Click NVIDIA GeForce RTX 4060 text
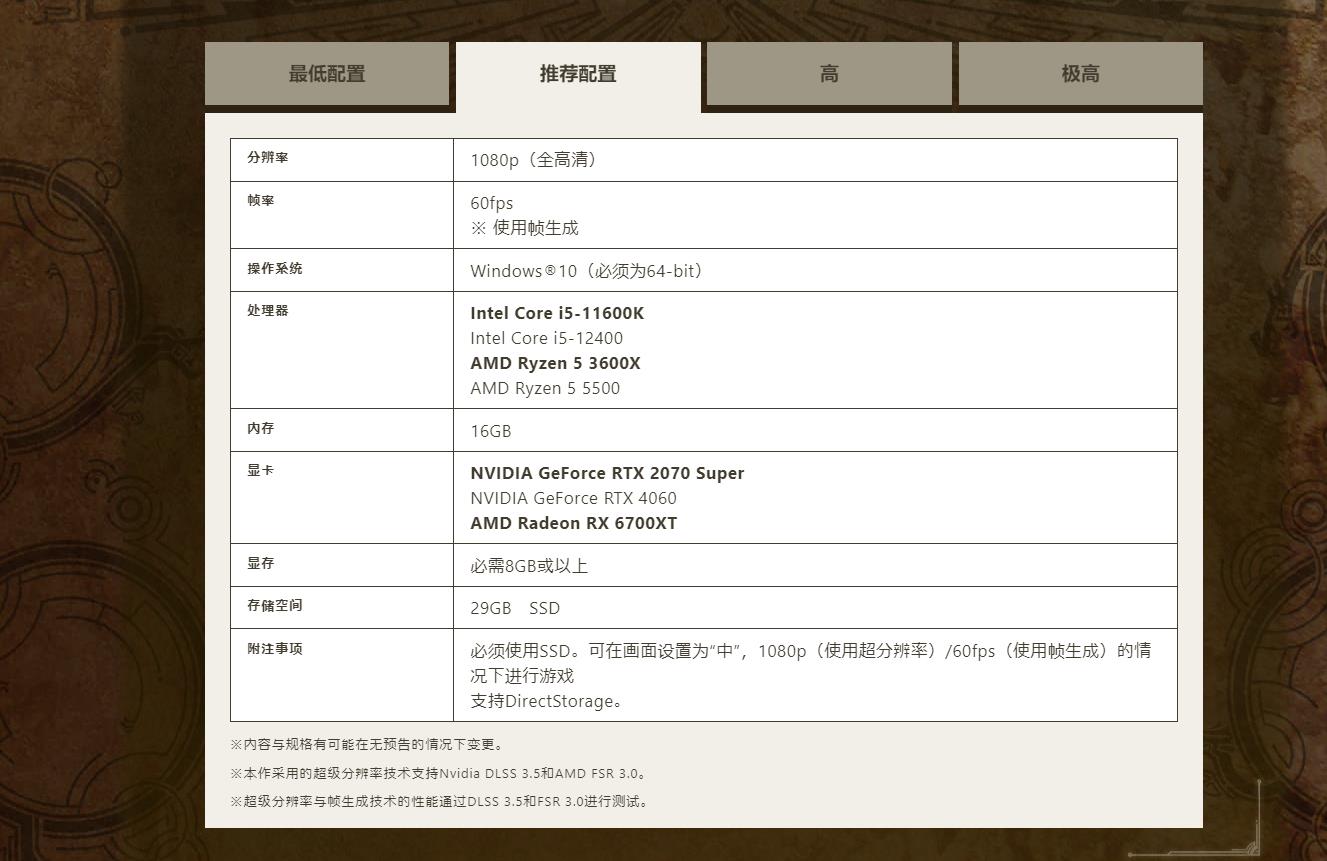 573,498
